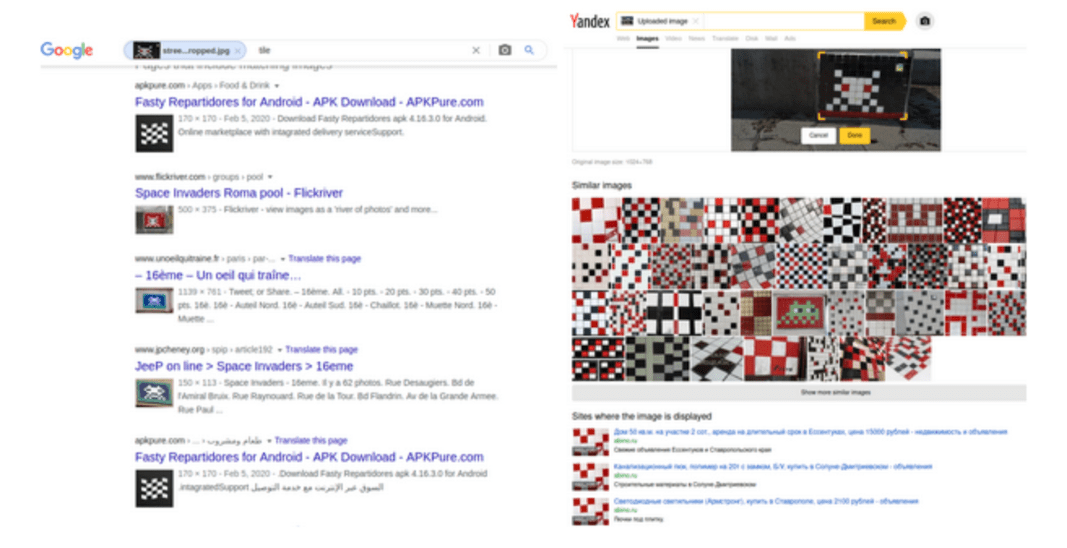Image resolution: width=1067 pixels, height=548 pixels.
Task: Click the Yandex logo
Action: (589, 21)
